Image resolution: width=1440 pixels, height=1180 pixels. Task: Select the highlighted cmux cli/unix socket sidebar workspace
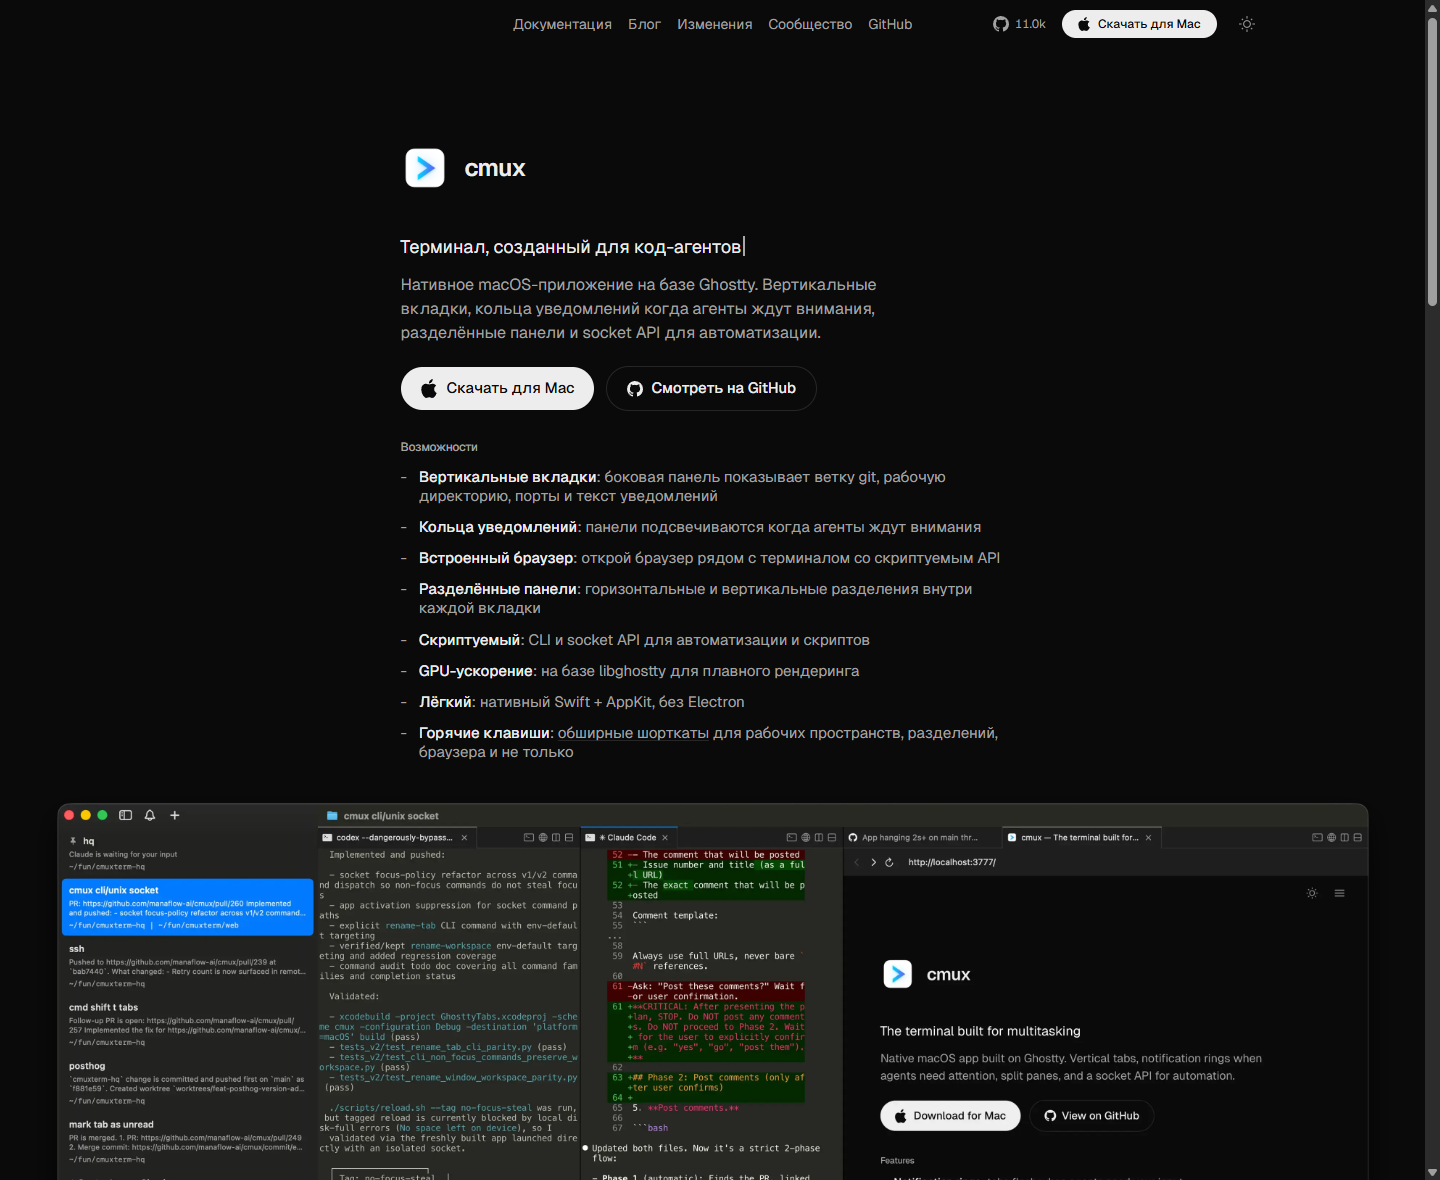187,907
